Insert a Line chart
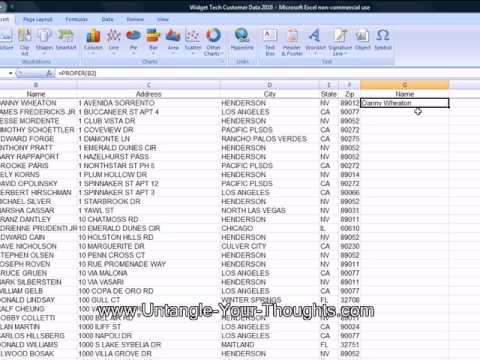Viewport: 480px width, 360px height. (114, 41)
